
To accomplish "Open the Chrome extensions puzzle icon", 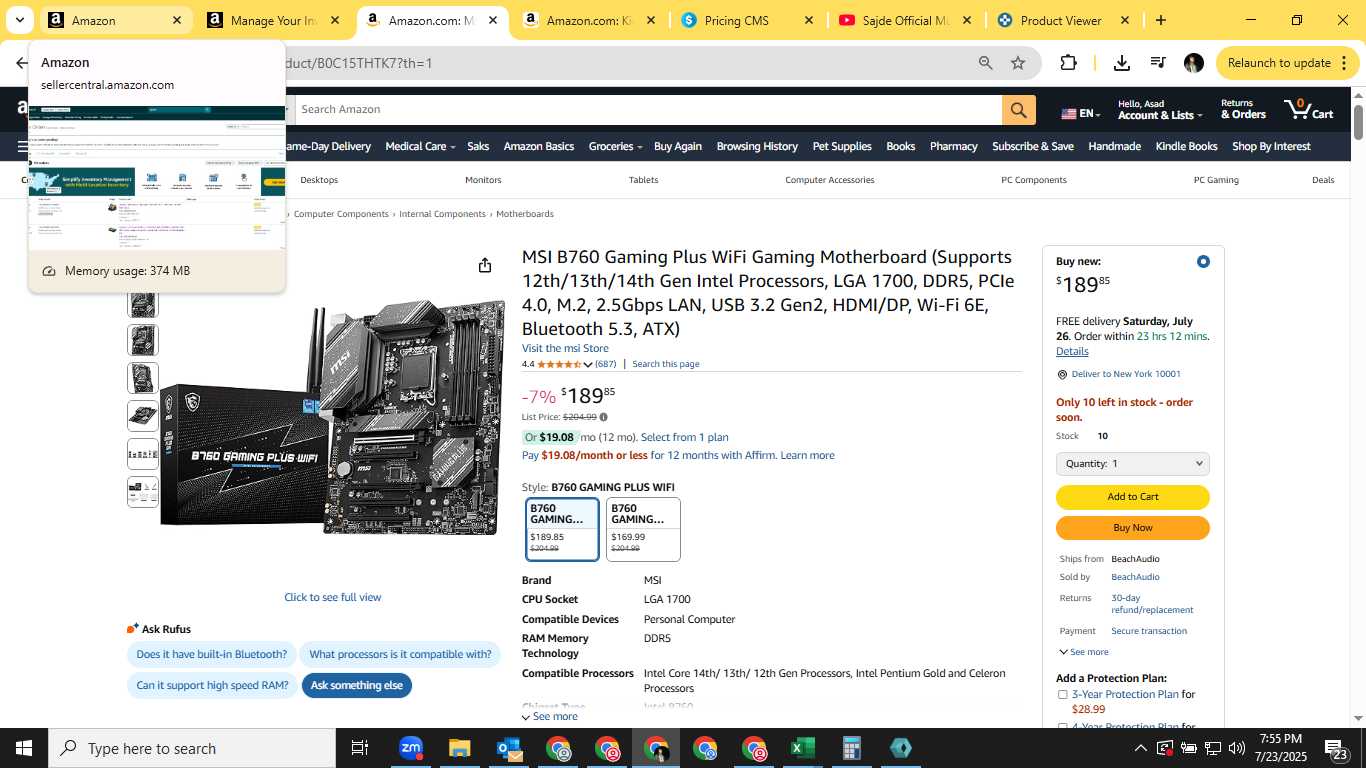I will (1068, 63).
